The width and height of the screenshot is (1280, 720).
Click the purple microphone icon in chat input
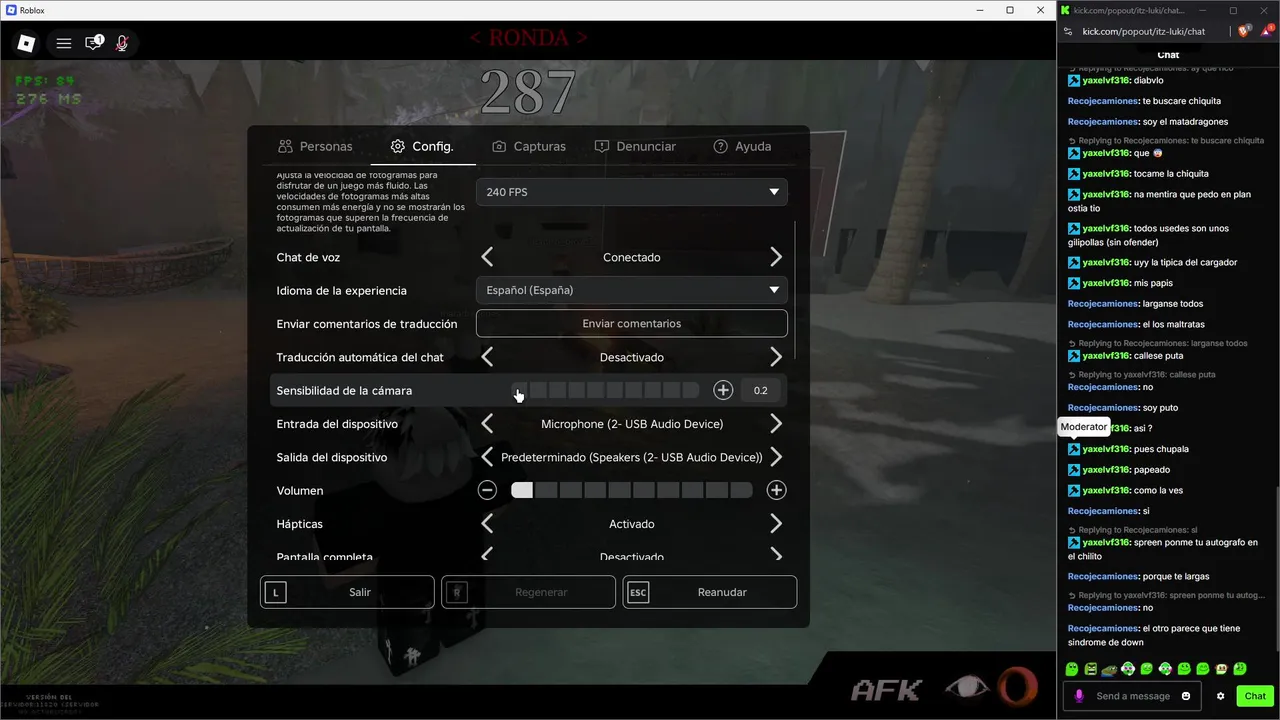click(x=1079, y=696)
